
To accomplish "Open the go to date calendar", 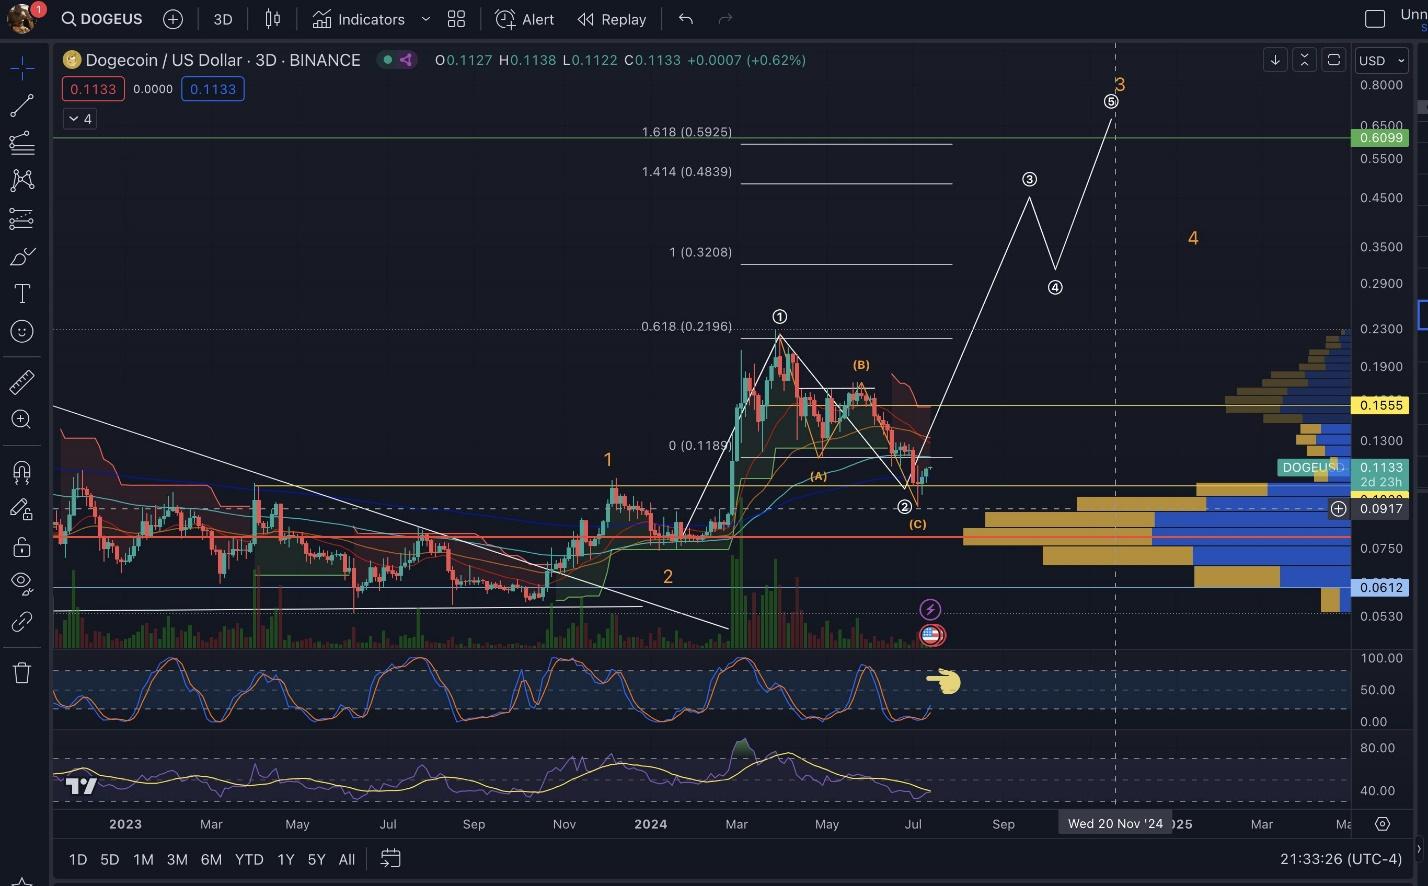I will pyautogui.click(x=391, y=859).
